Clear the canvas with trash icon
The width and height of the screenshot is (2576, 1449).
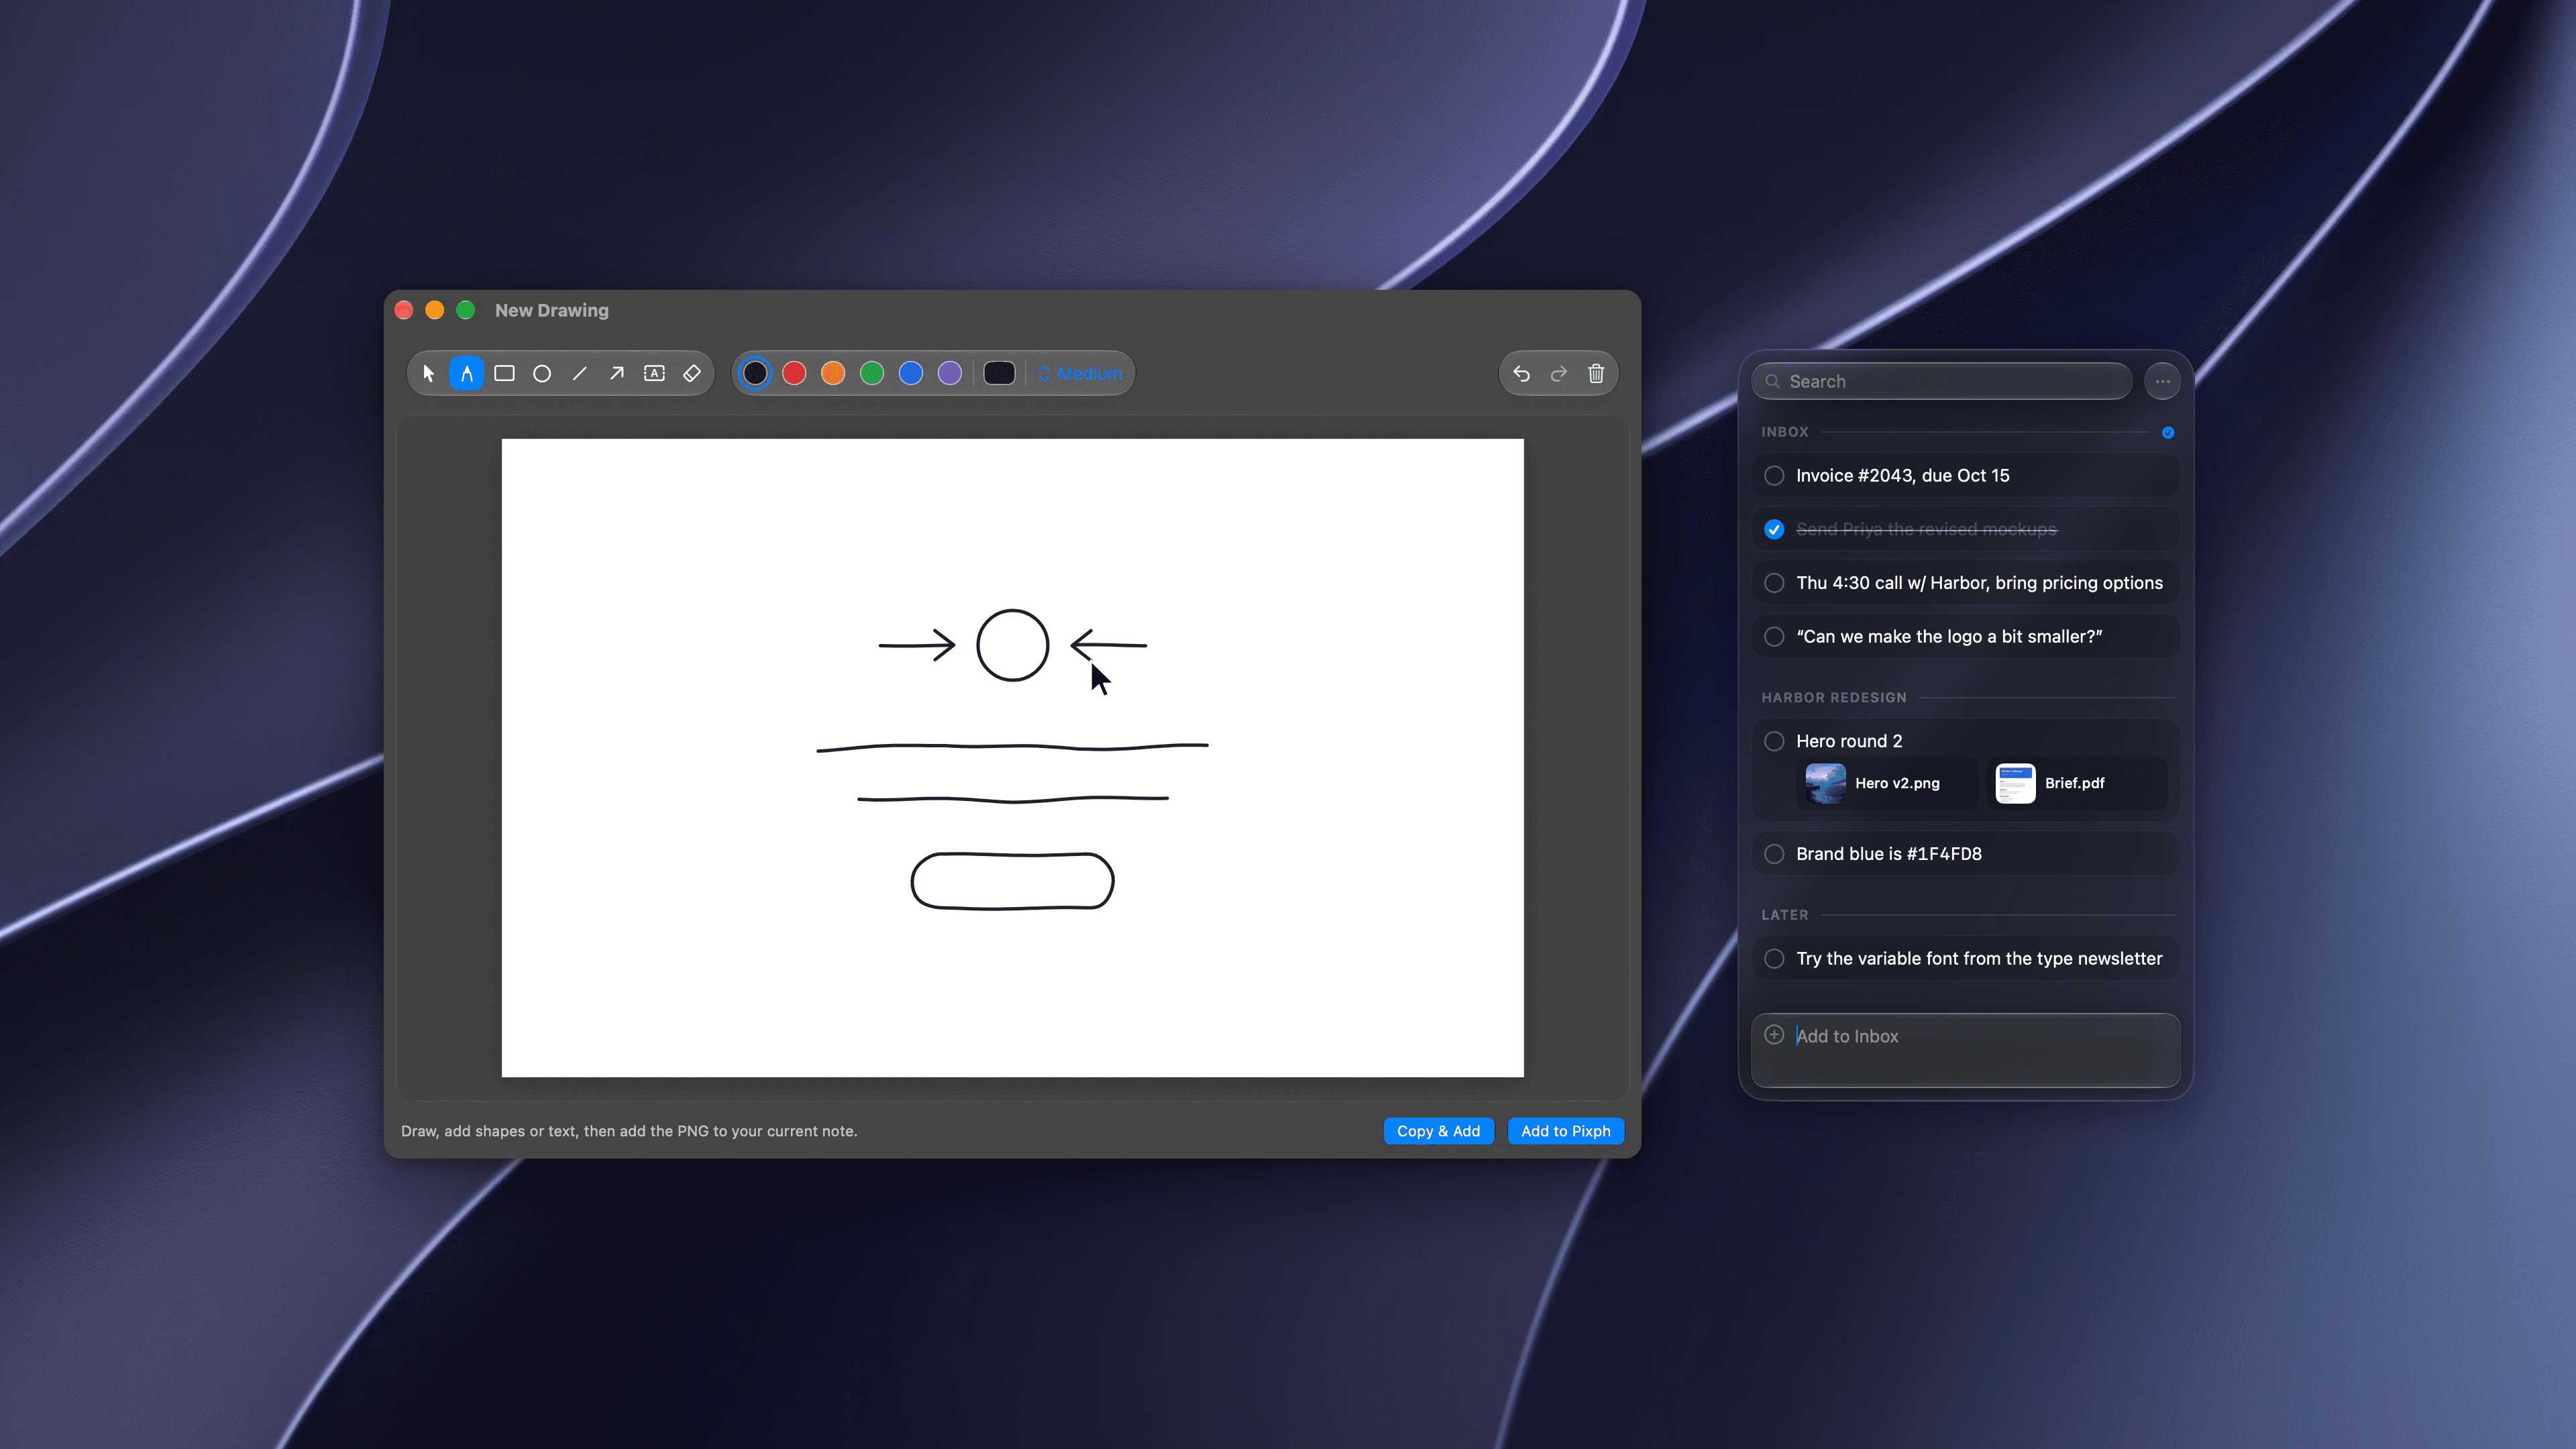[x=1596, y=373]
